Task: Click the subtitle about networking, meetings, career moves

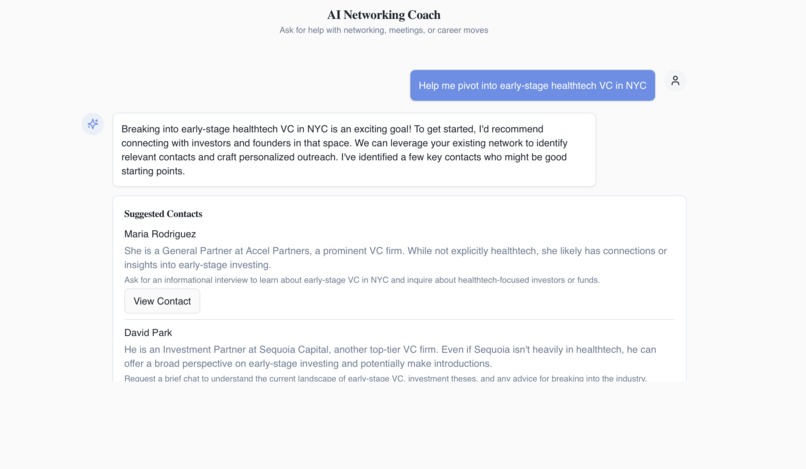Action: coord(383,30)
